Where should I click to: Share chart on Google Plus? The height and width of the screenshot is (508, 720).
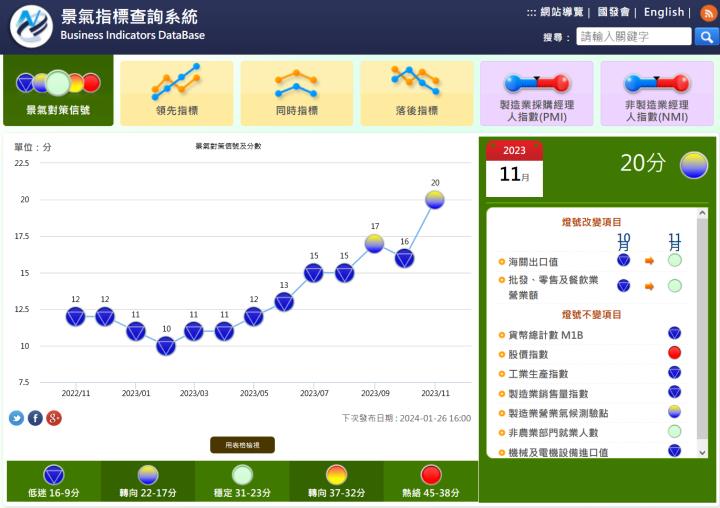pyautogui.click(x=54, y=418)
